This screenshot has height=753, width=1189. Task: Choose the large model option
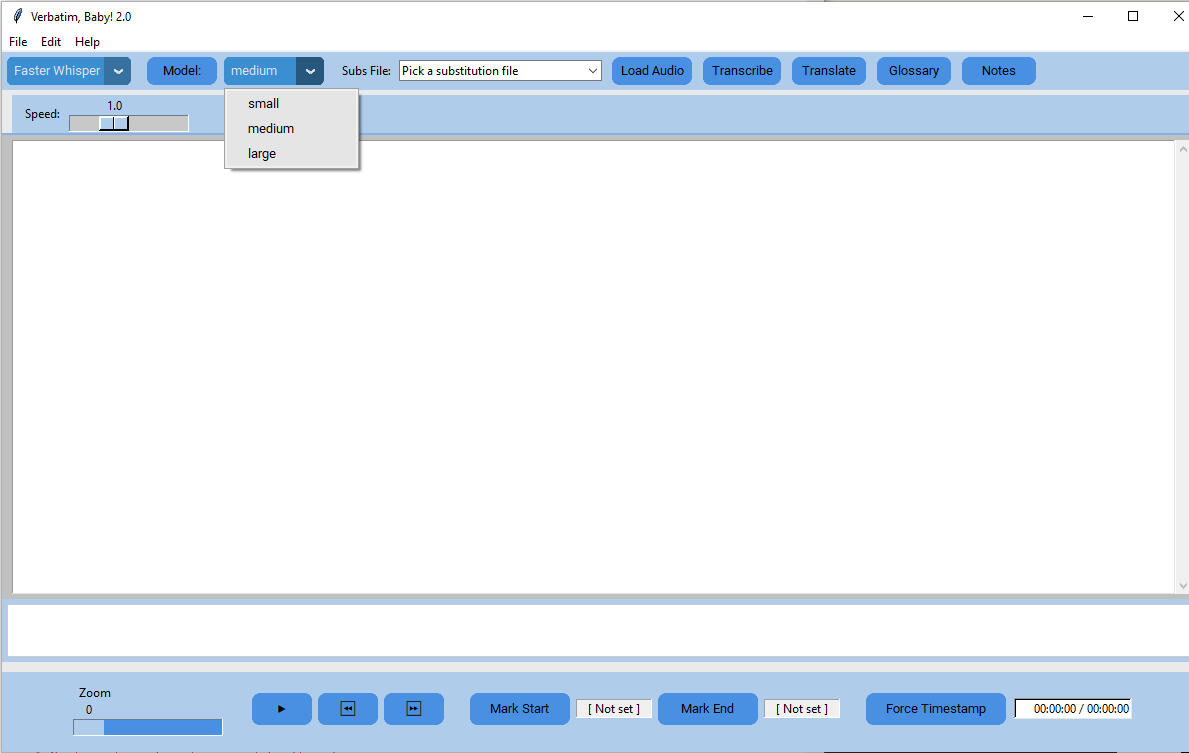point(262,154)
